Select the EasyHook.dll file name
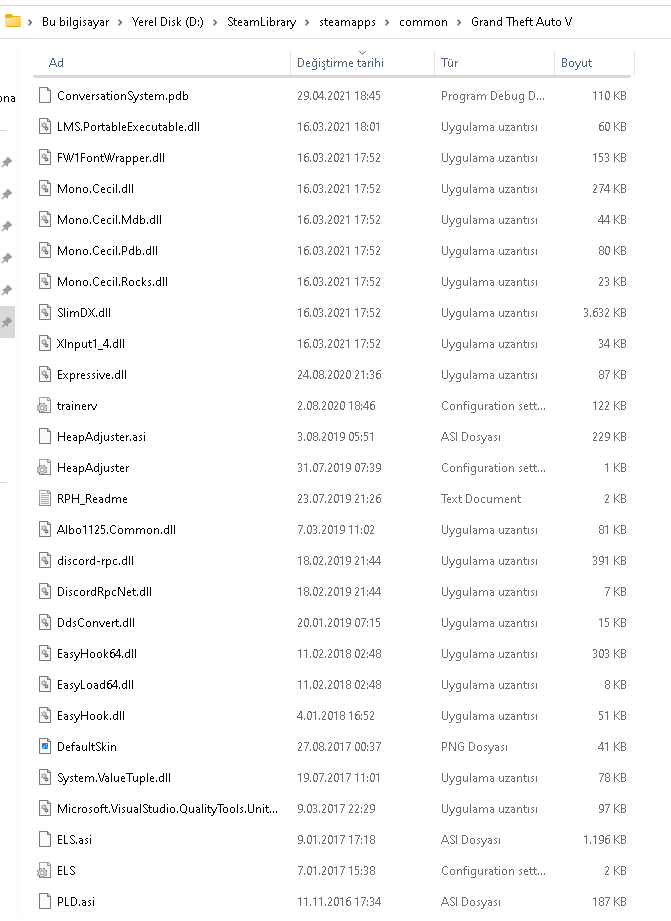Viewport: 671px width, 921px height. [x=90, y=715]
